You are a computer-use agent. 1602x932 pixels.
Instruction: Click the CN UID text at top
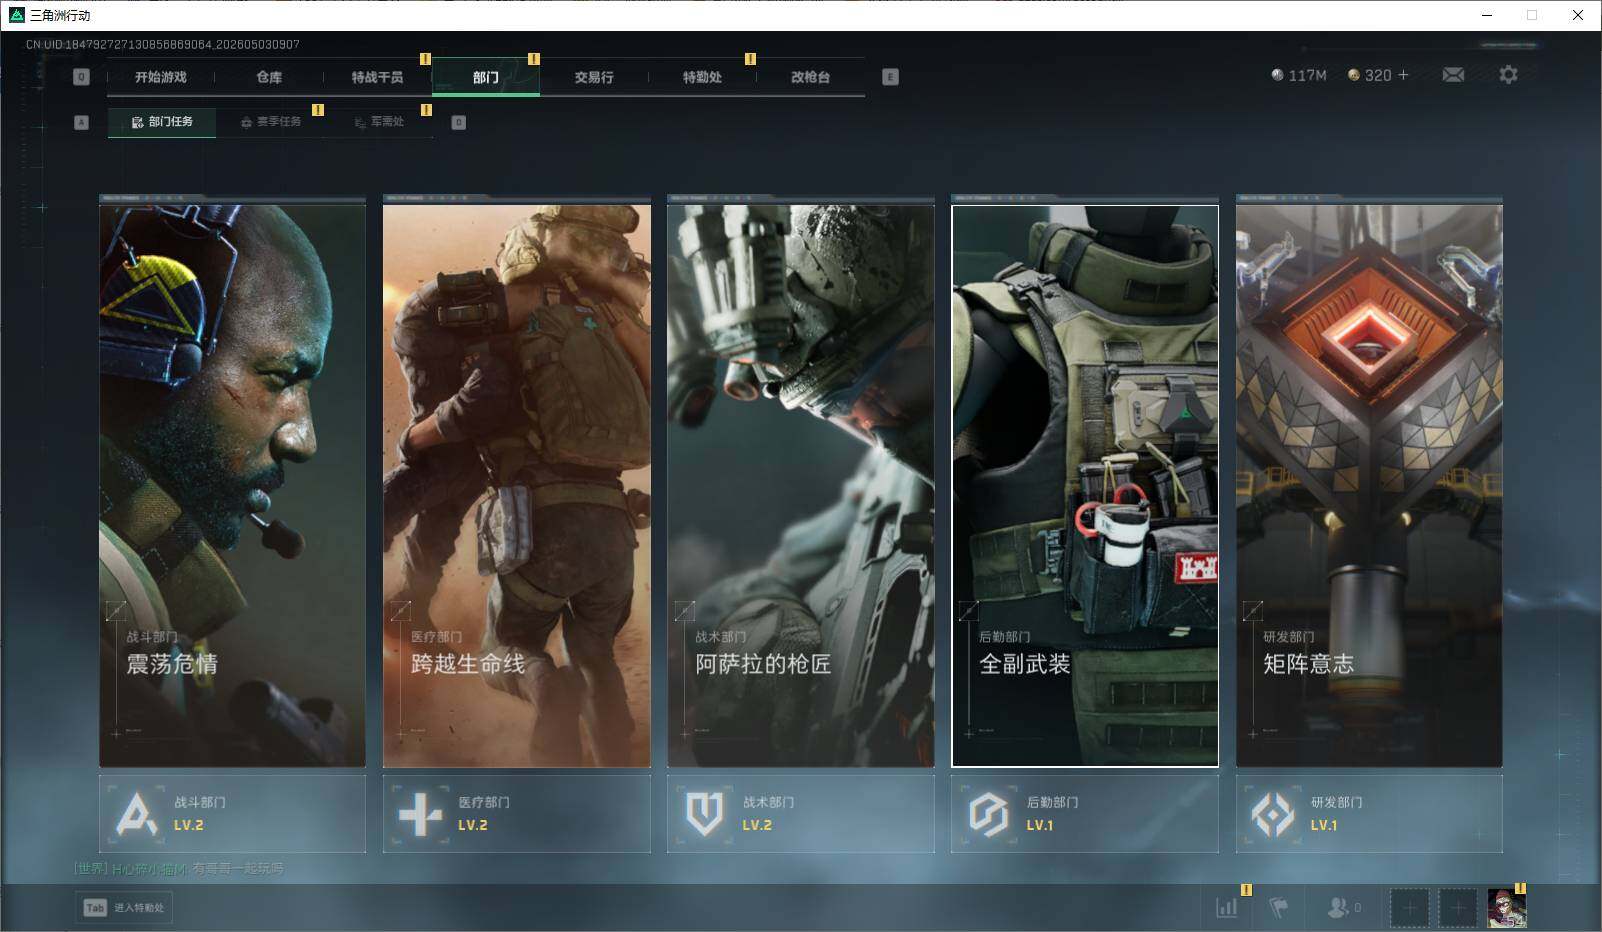click(x=163, y=44)
